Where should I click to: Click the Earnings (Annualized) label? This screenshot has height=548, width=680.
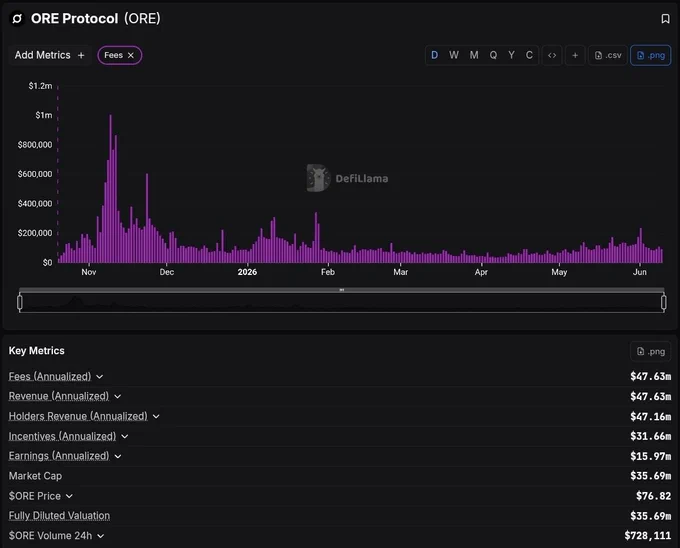pos(59,456)
